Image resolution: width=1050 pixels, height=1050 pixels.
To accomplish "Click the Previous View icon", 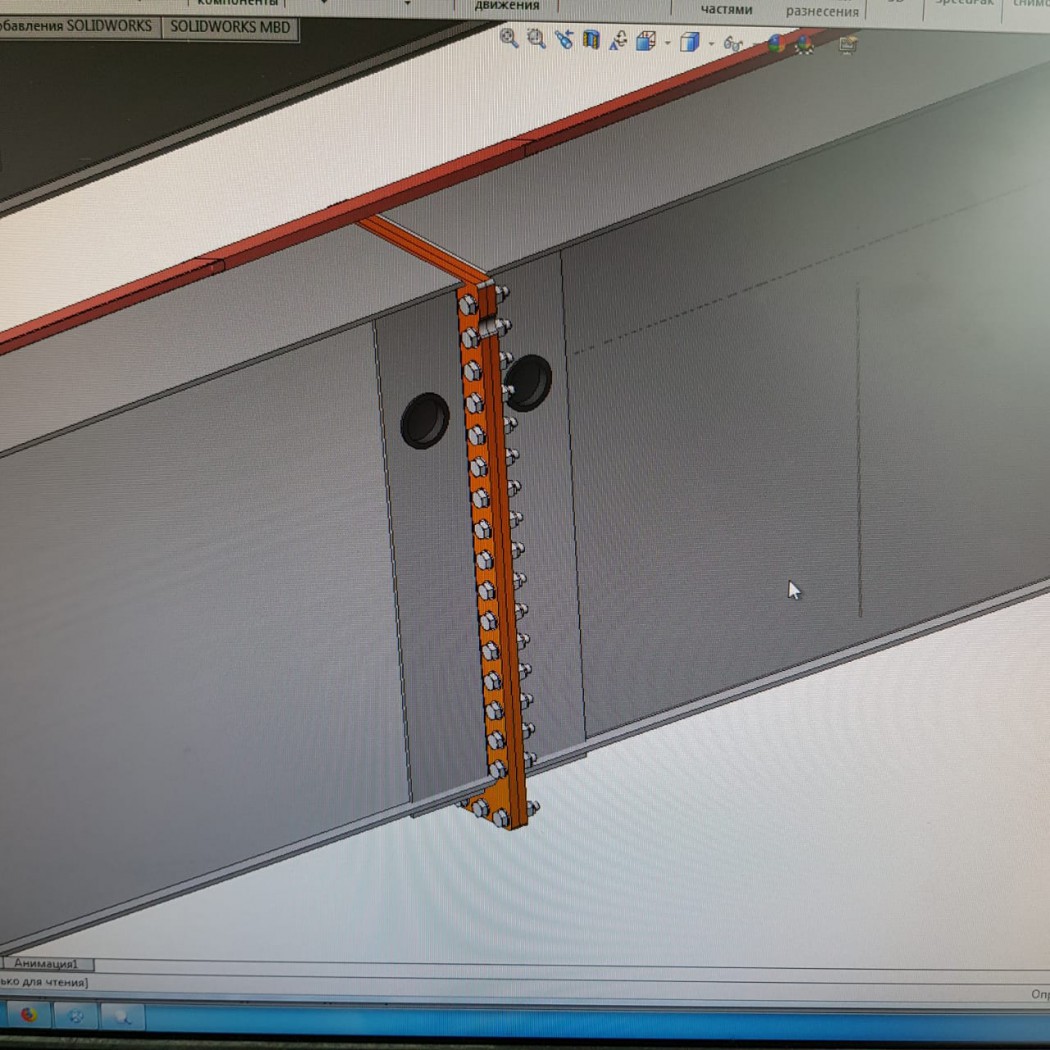I will coord(564,40).
